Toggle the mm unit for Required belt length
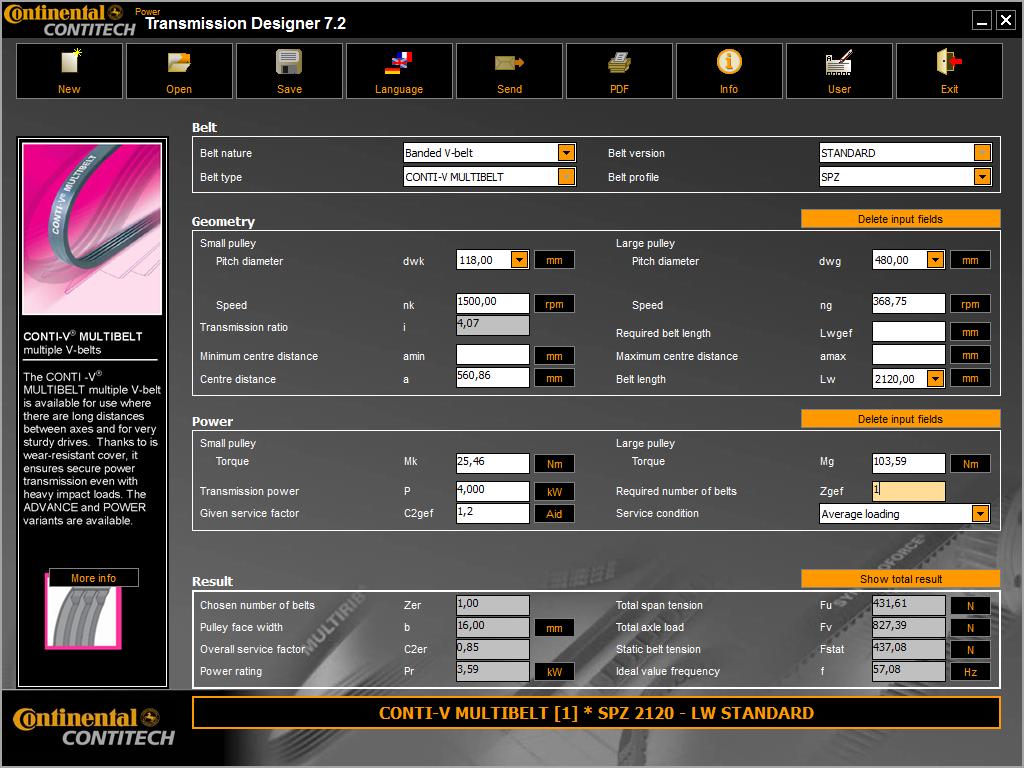 970,332
